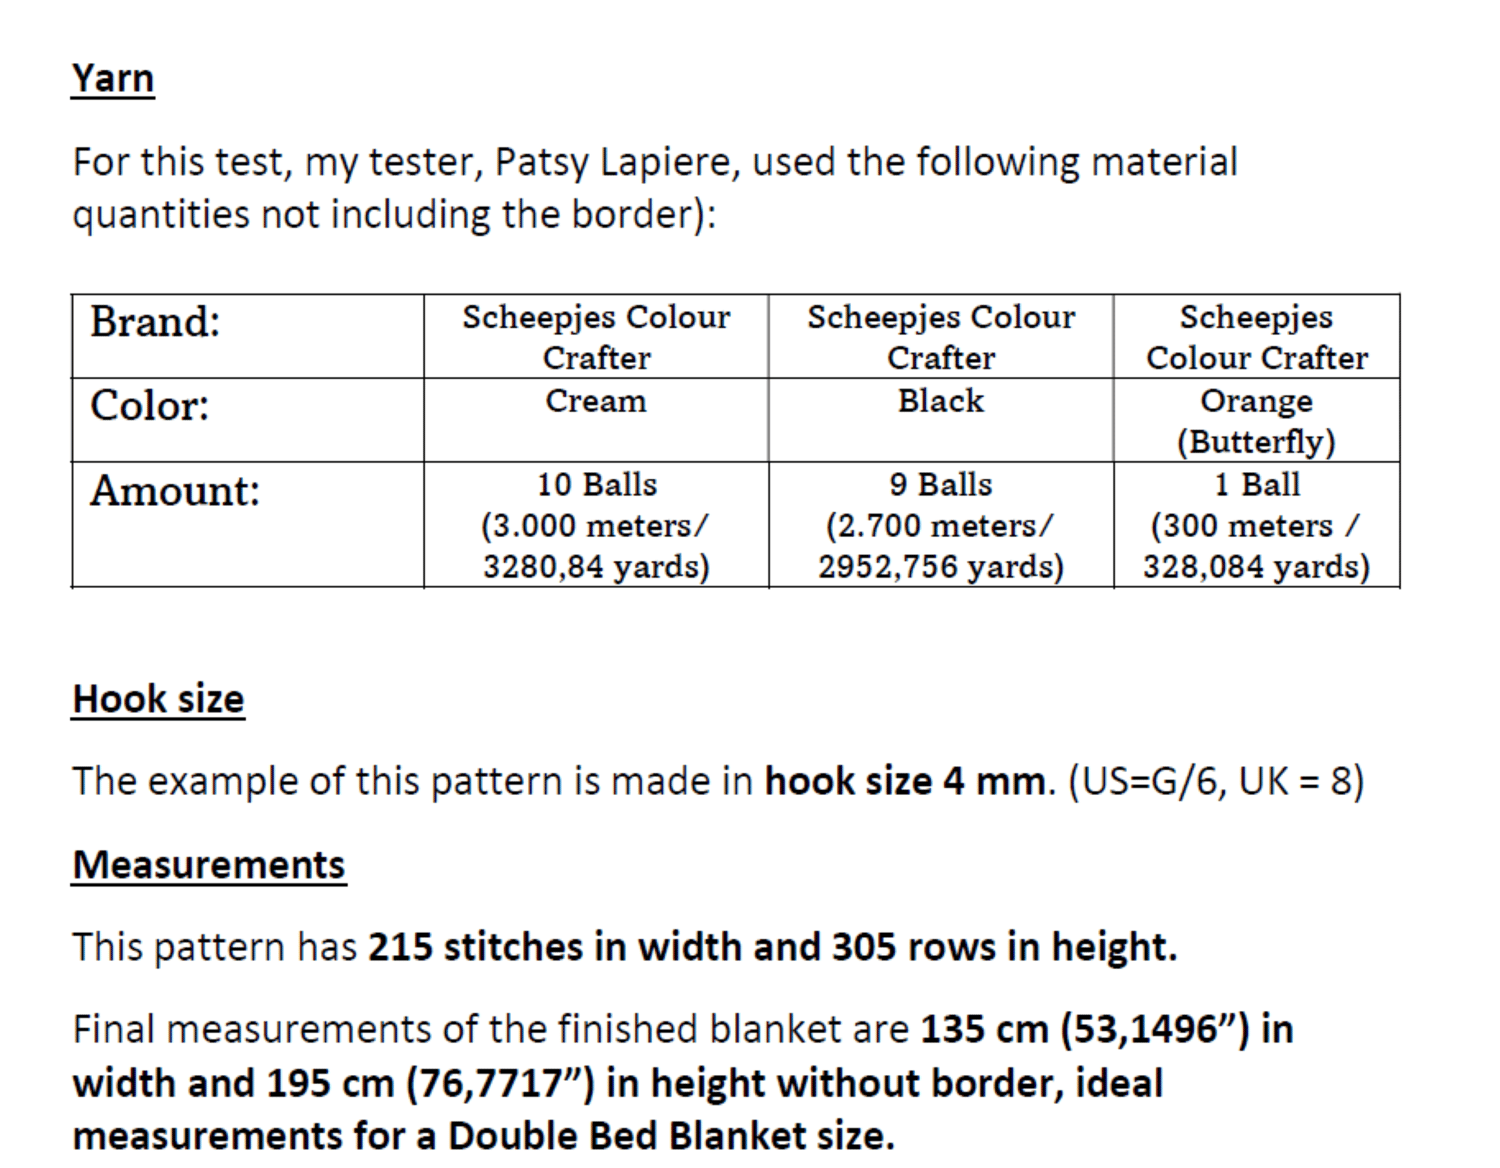Click the "Amount:" table row label
The image size is (1500, 1168).
click(x=175, y=491)
